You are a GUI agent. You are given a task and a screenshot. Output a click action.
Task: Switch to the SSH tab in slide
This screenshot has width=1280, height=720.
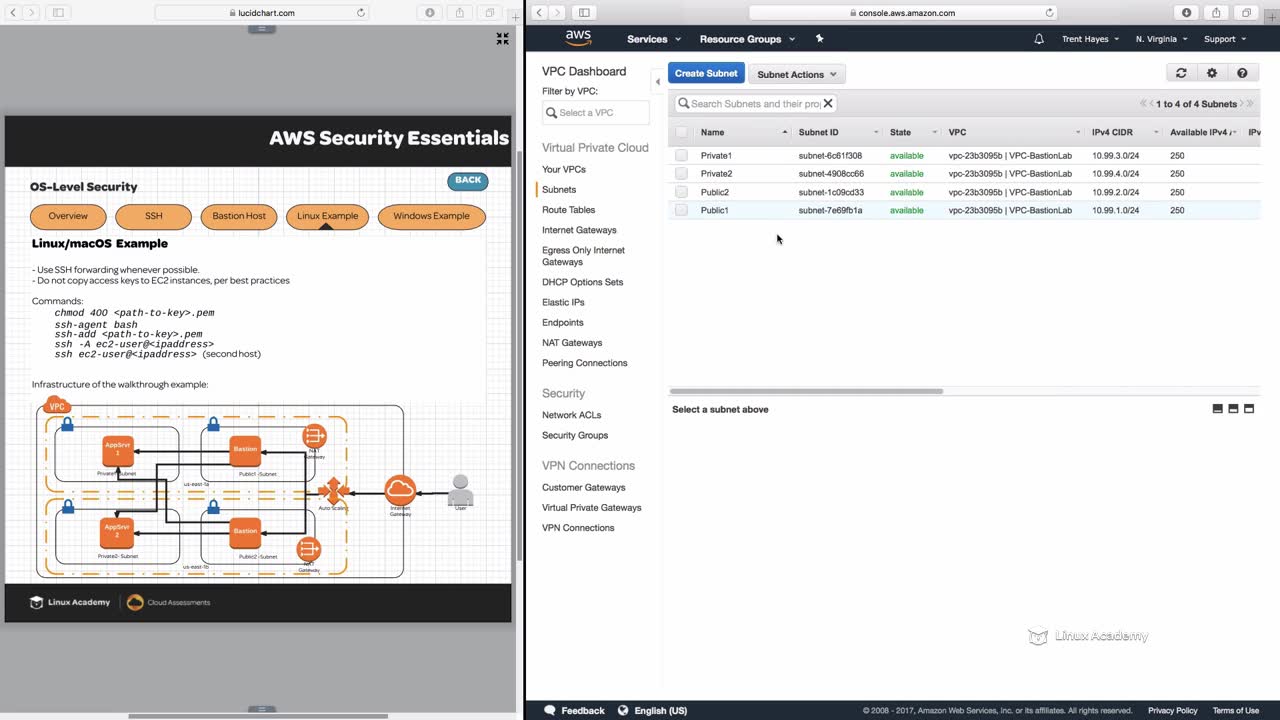(x=153, y=216)
